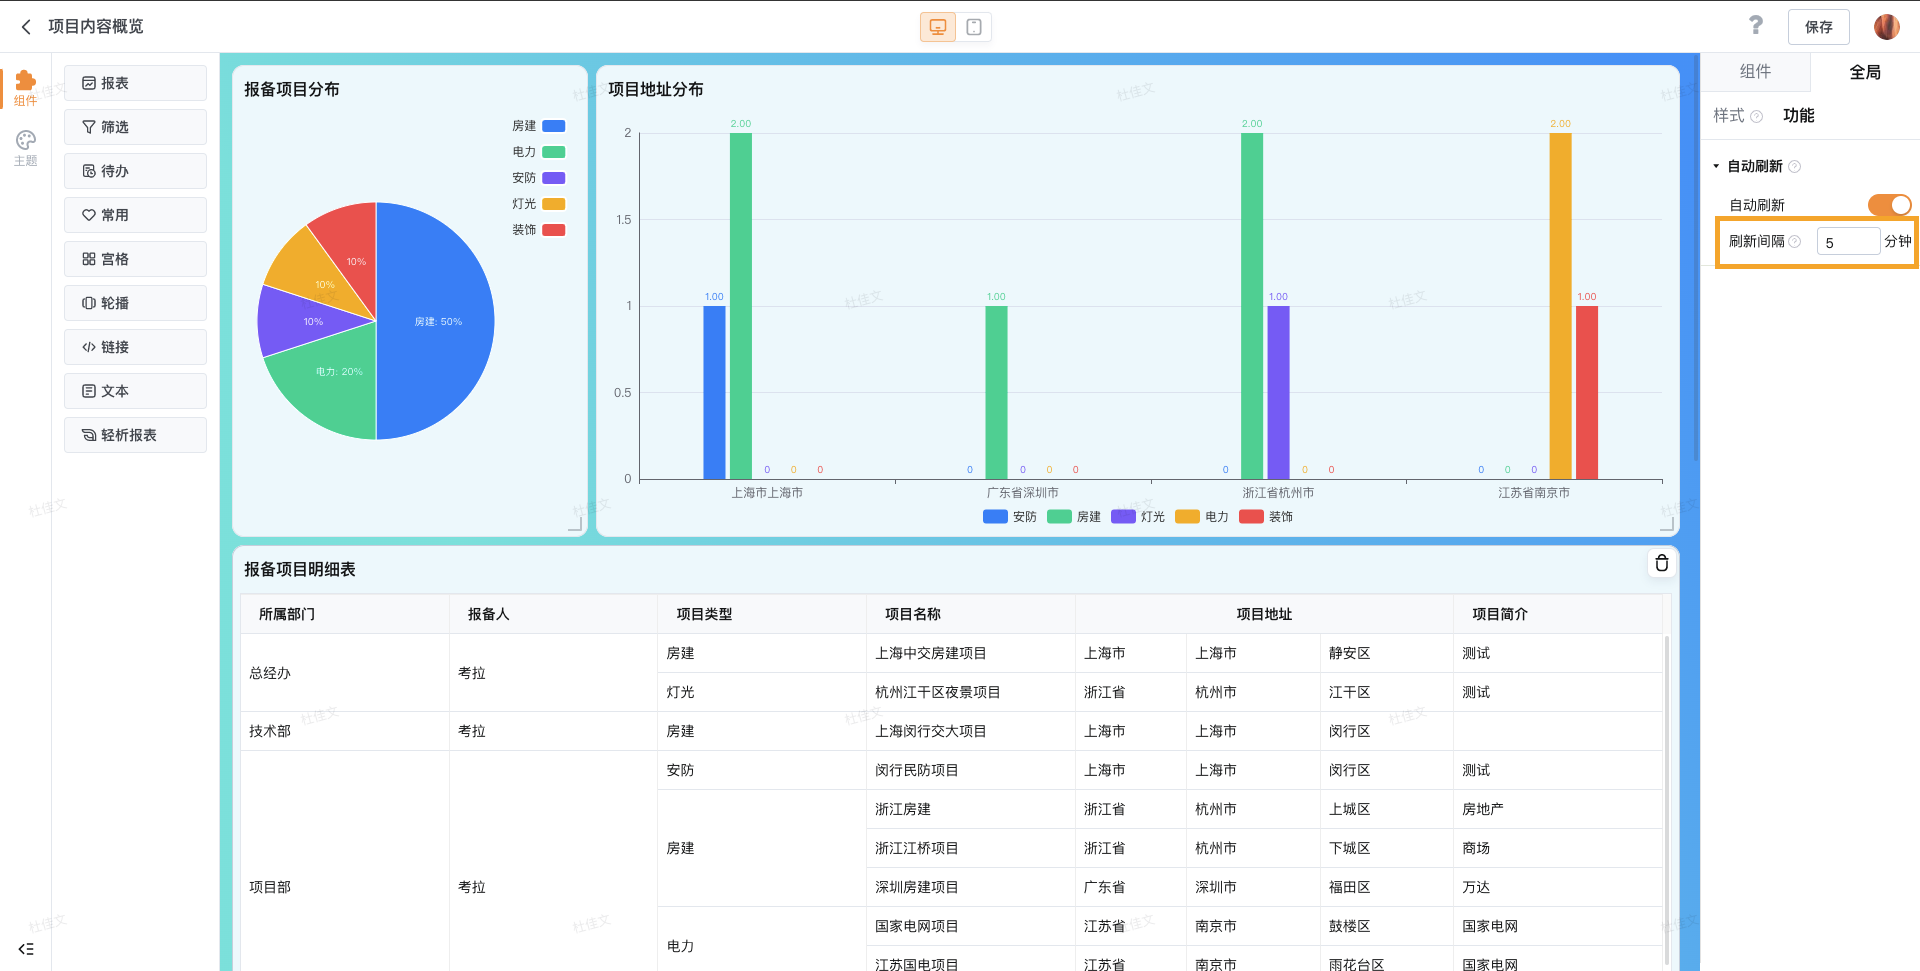Switch to the 组件 tab

(x=1755, y=72)
